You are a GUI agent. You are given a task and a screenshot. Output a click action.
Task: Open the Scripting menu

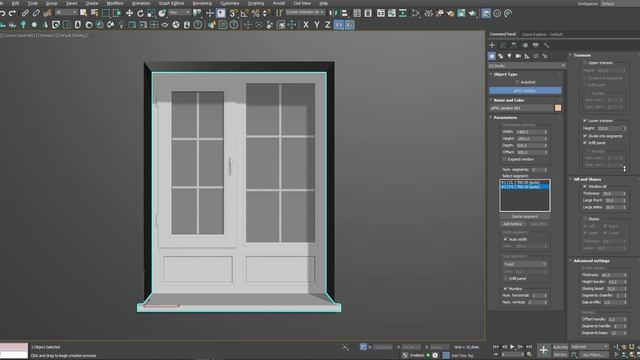point(256,3)
